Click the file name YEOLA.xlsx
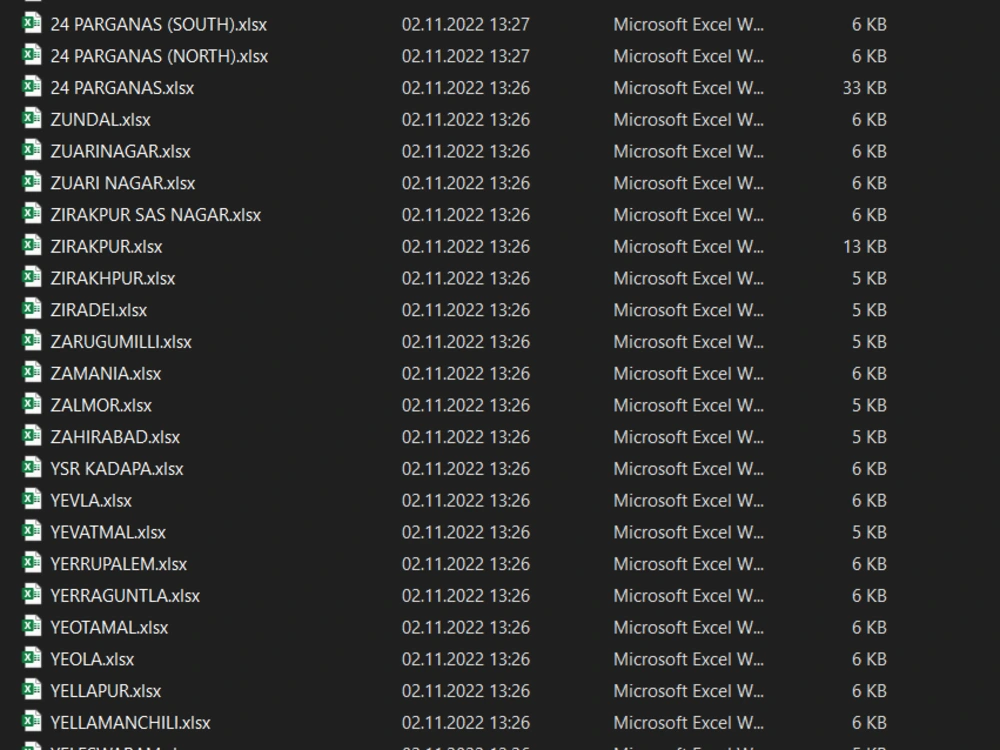Screen dimensions: 1000x750 (x=92, y=659)
